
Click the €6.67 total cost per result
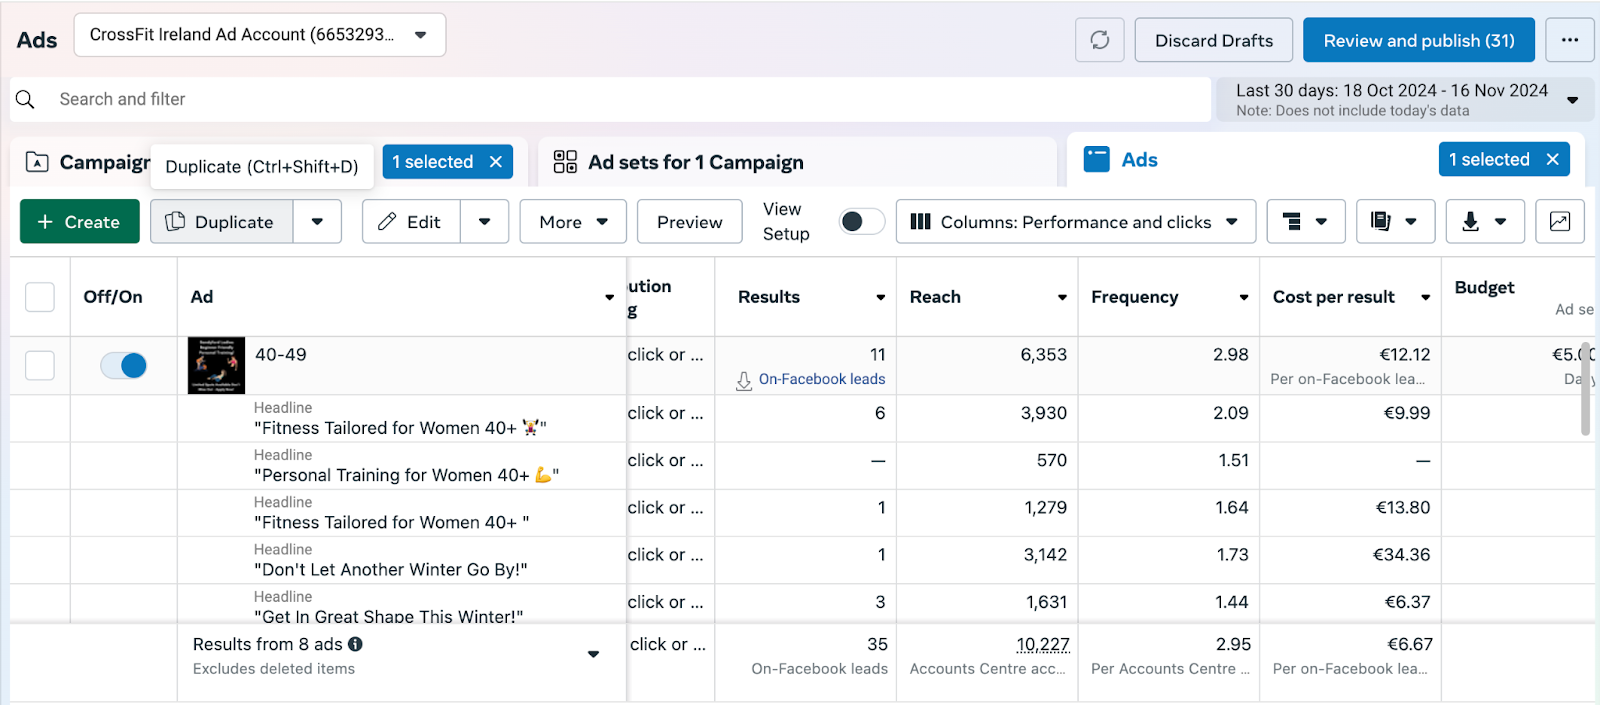point(1410,645)
